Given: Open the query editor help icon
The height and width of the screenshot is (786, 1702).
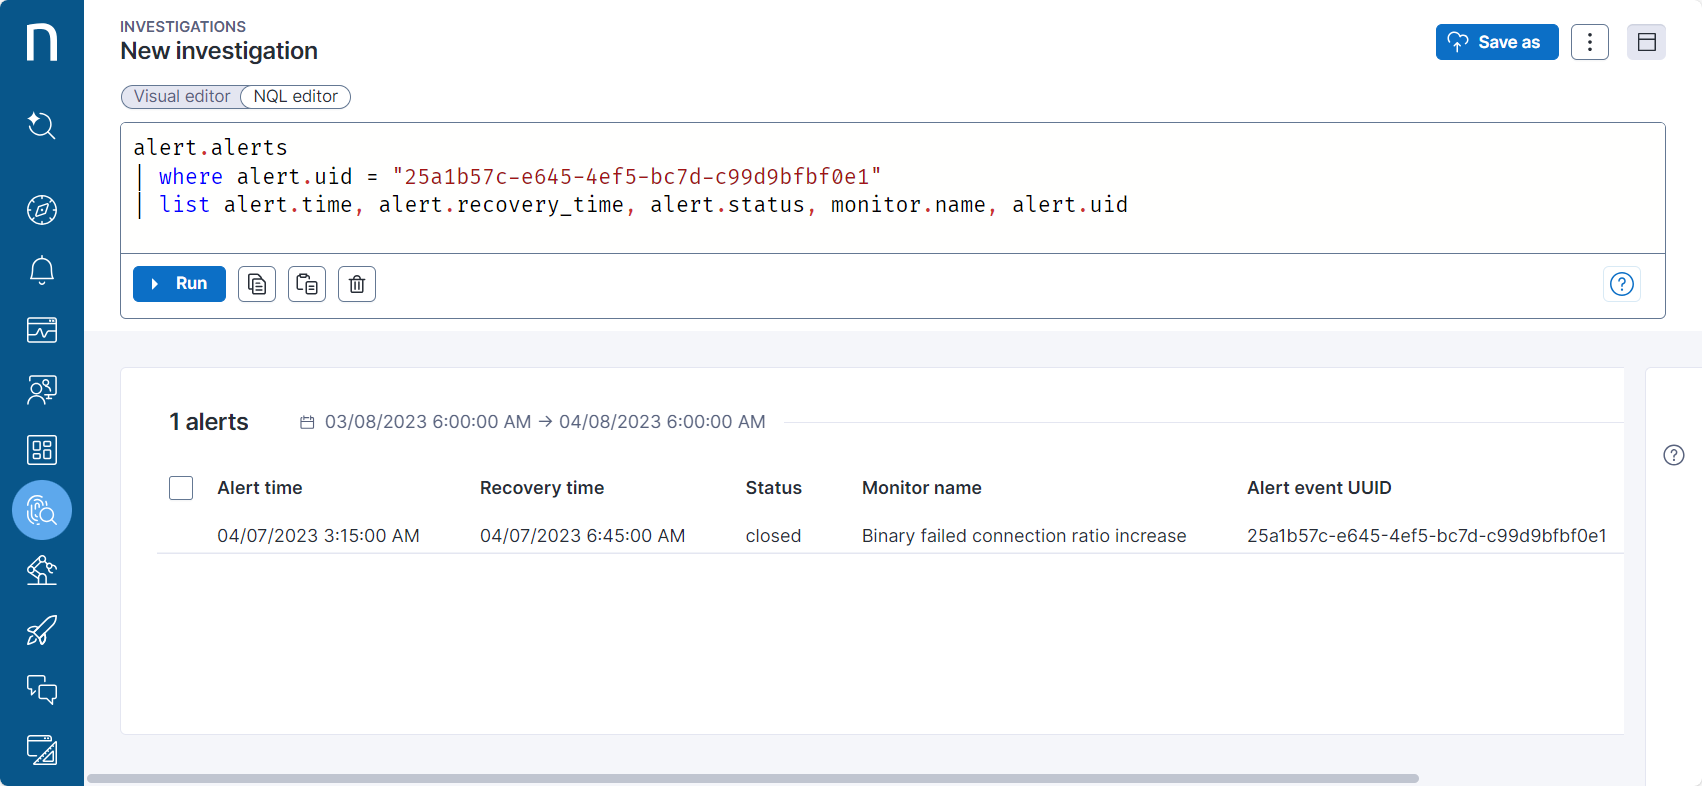Looking at the screenshot, I should tap(1621, 284).
